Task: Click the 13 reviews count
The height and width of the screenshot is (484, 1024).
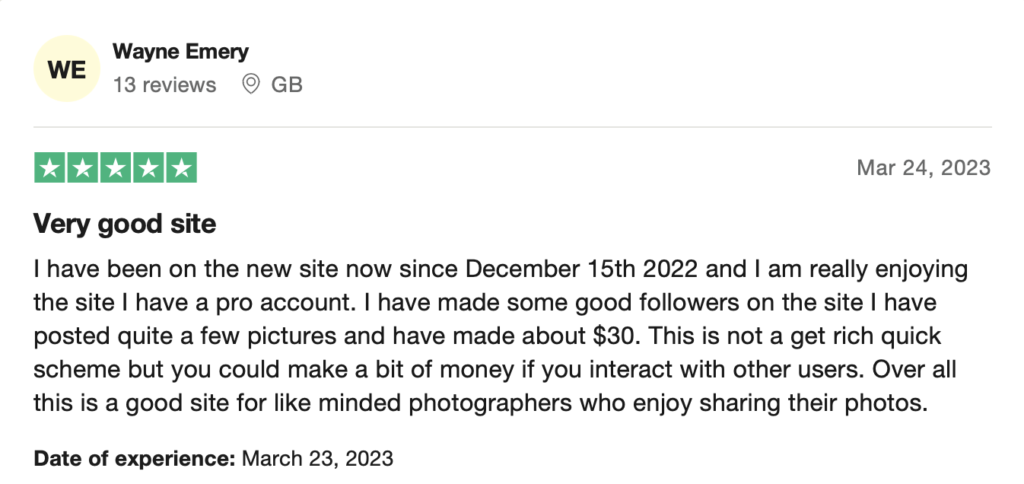Action: point(164,85)
